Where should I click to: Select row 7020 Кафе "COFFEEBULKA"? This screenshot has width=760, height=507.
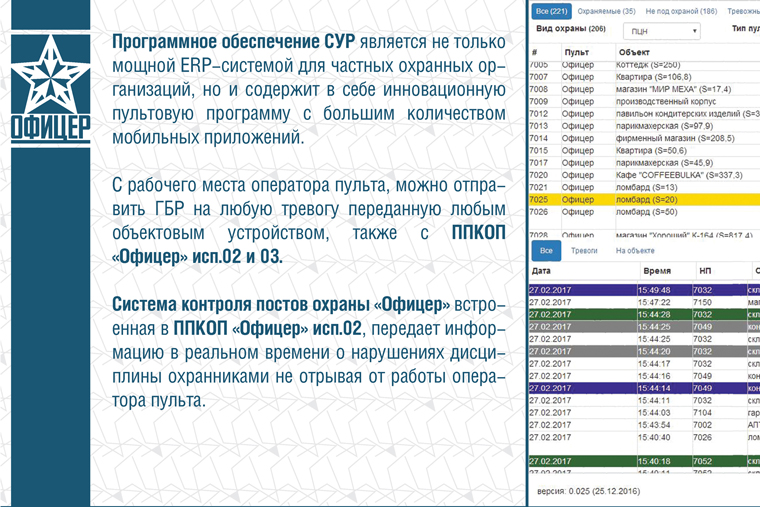click(x=644, y=174)
